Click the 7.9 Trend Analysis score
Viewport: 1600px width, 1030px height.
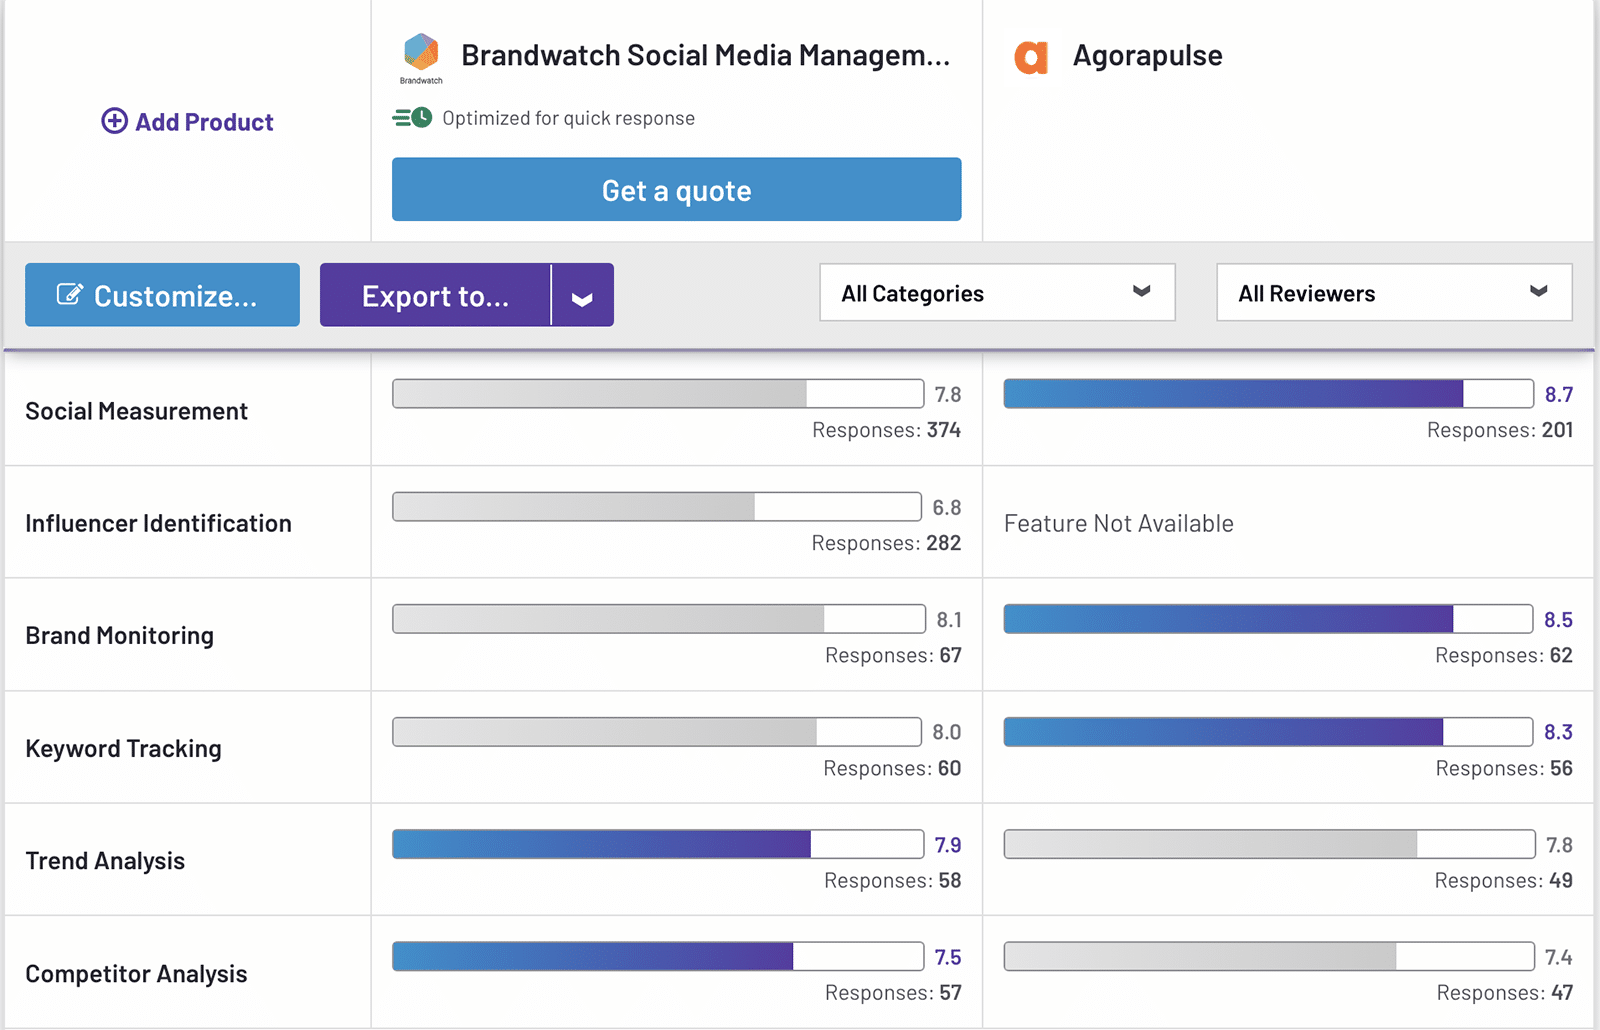click(947, 845)
